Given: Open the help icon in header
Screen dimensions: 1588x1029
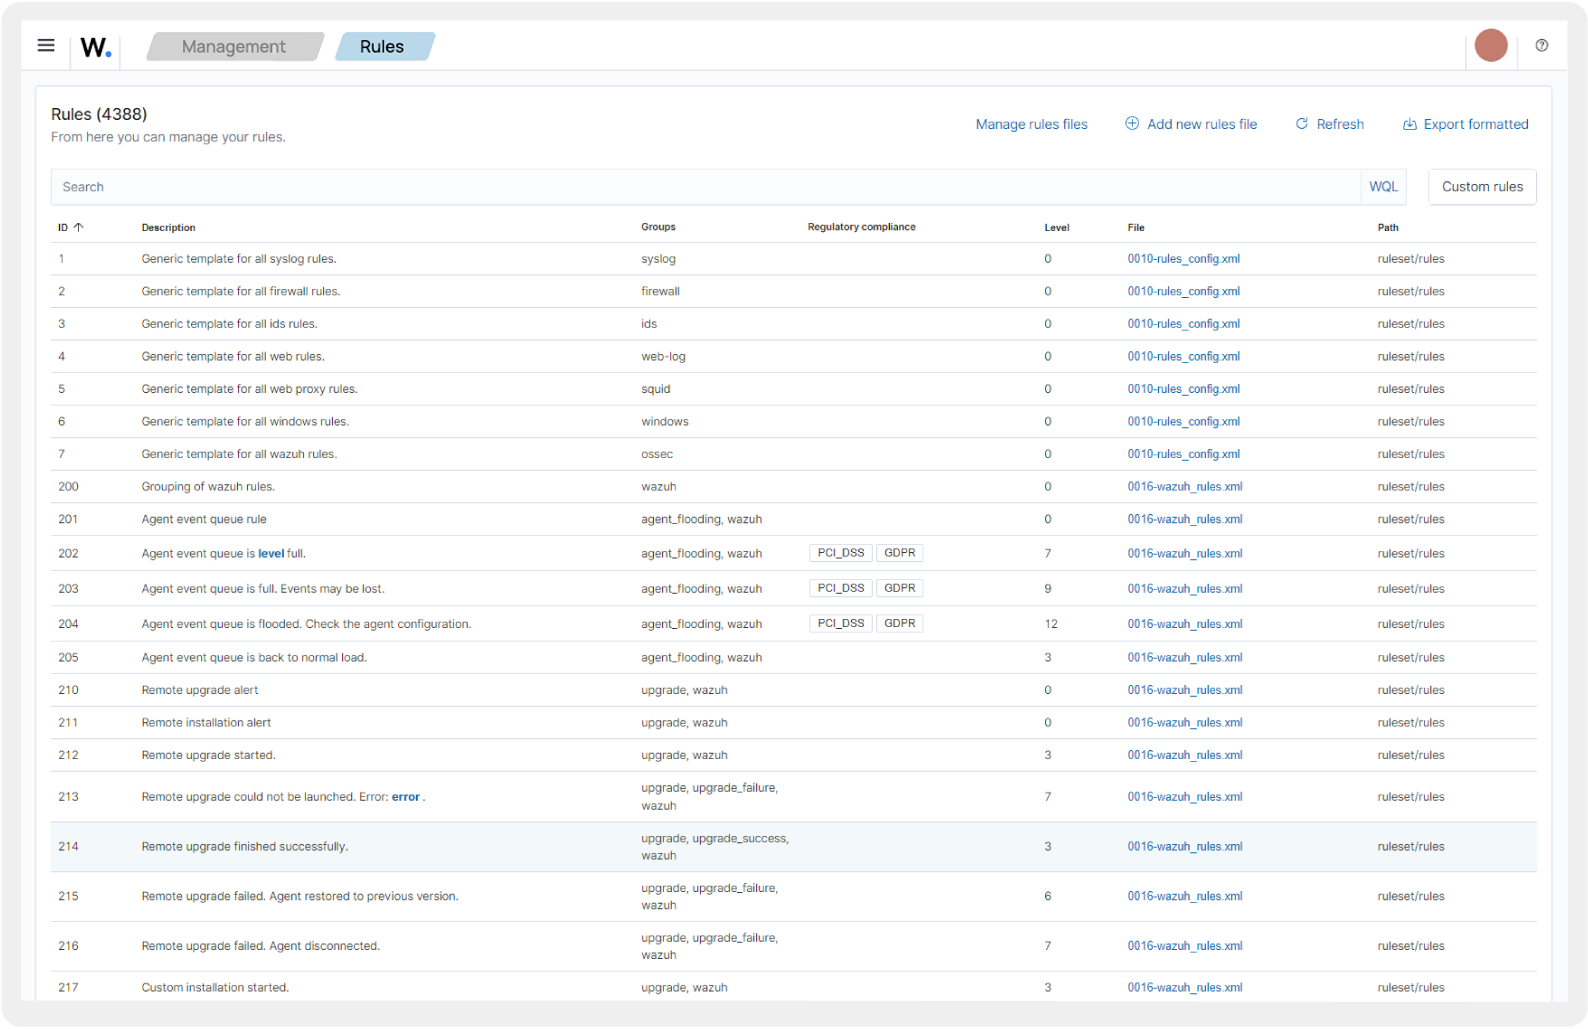Looking at the screenshot, I should (x=1541, y=46).
